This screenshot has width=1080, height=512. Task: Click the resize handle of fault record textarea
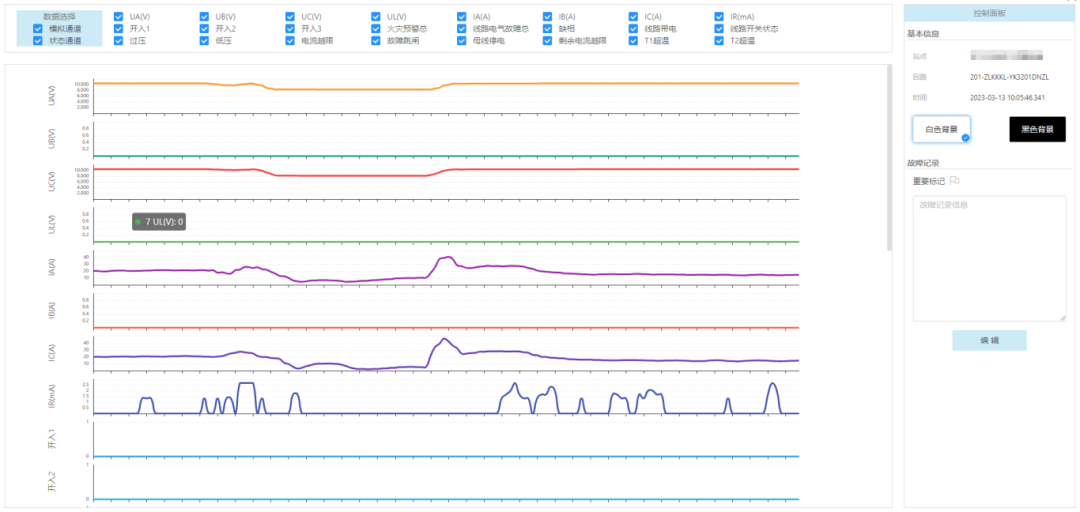point(1062,317)
